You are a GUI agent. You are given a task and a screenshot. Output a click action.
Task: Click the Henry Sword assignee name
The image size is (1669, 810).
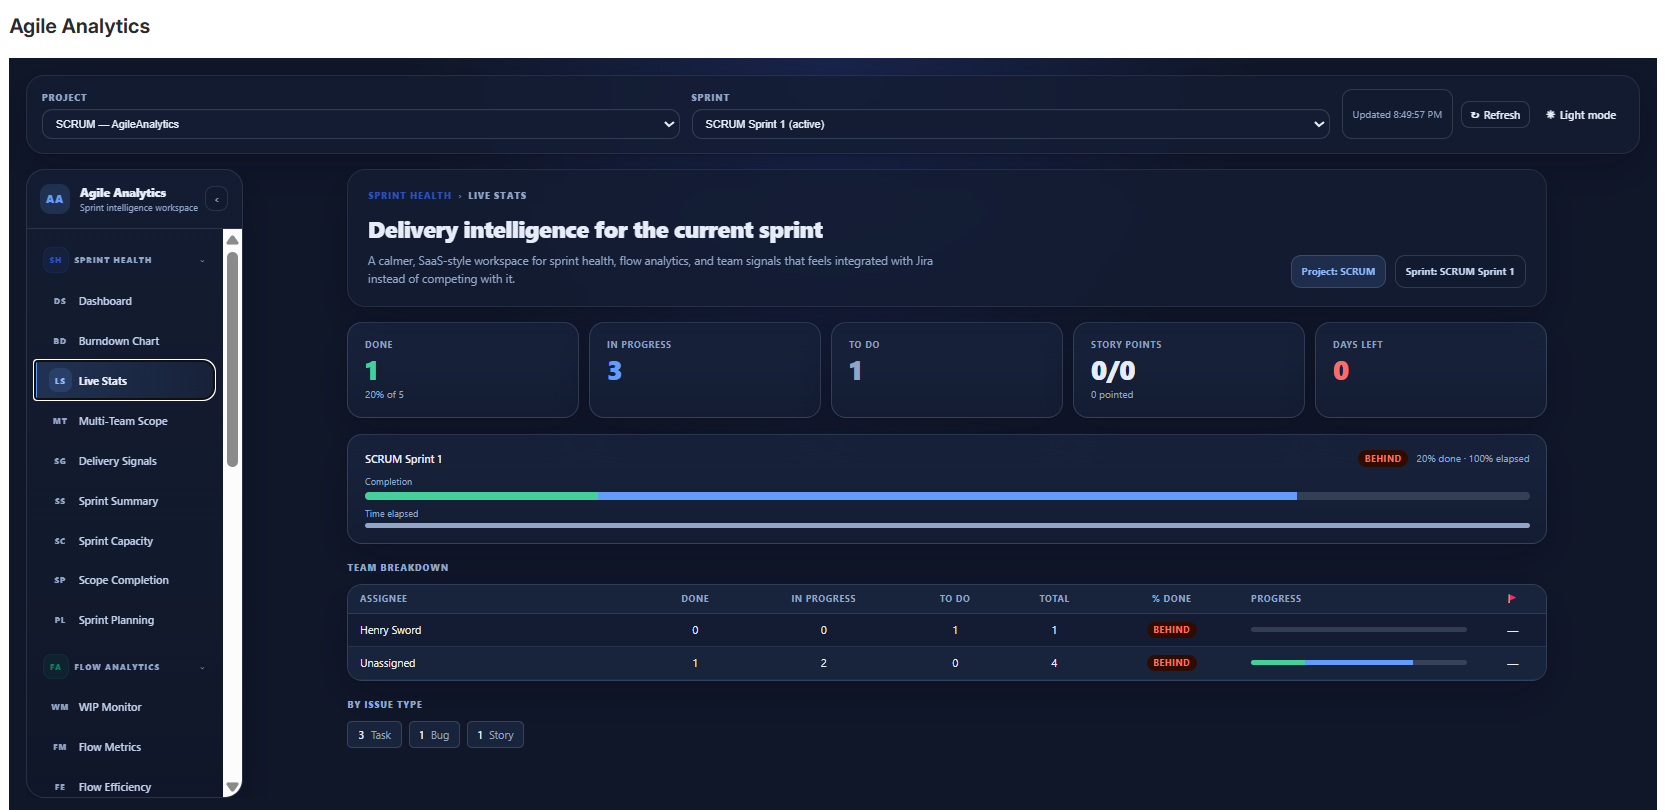[x=391, y=630]
